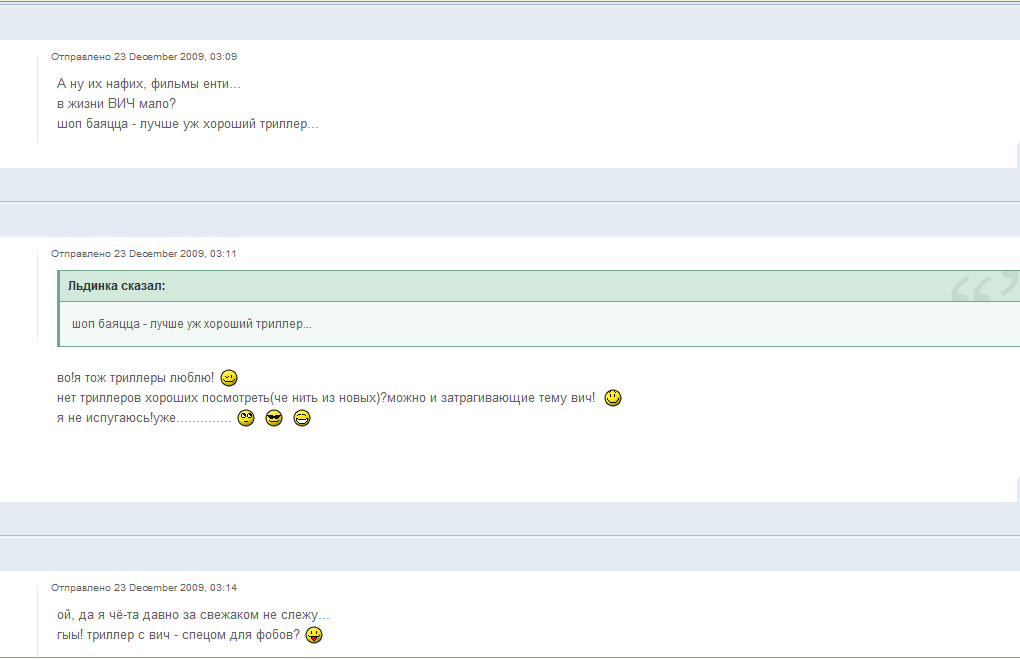This screenshot has width=1020, height=659.
Task: Click the sunglasses cool emoticon
Action: tap(274, 419)
